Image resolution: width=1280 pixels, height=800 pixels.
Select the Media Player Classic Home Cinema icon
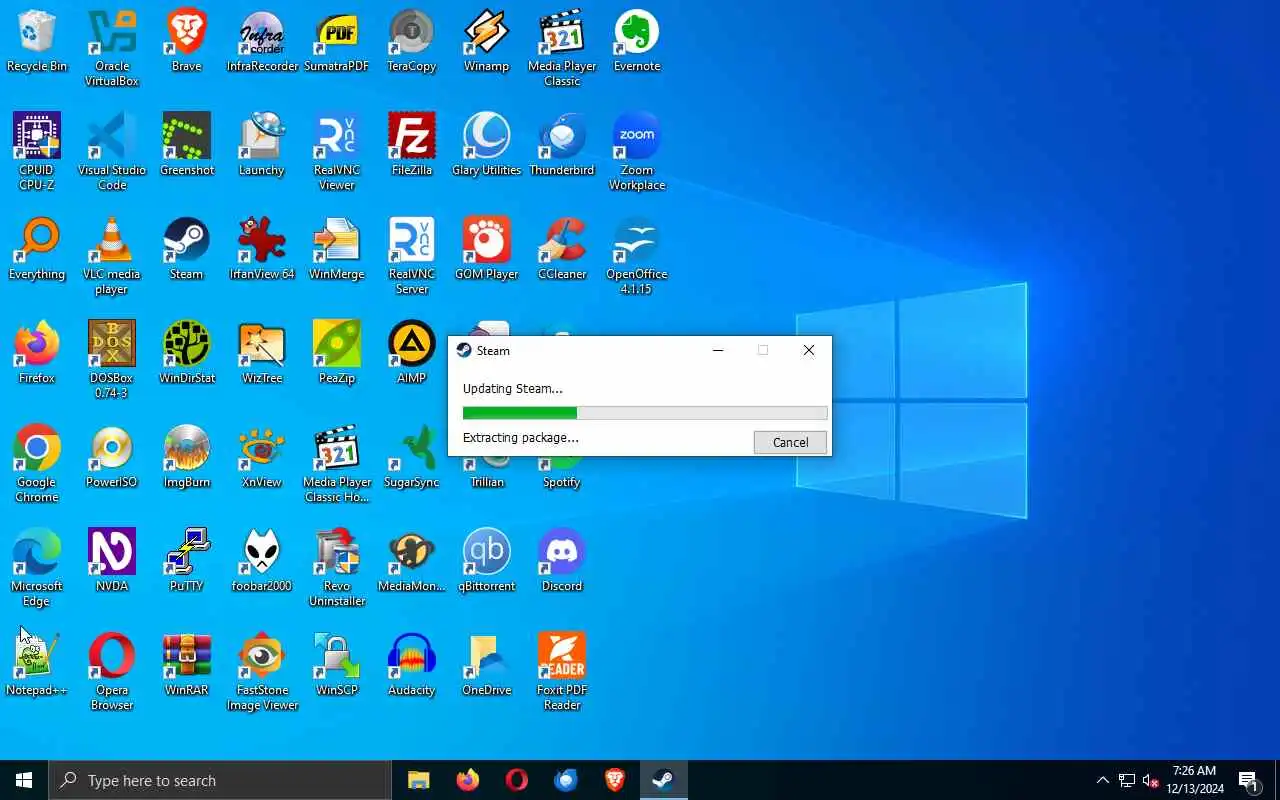coord(337,464)
